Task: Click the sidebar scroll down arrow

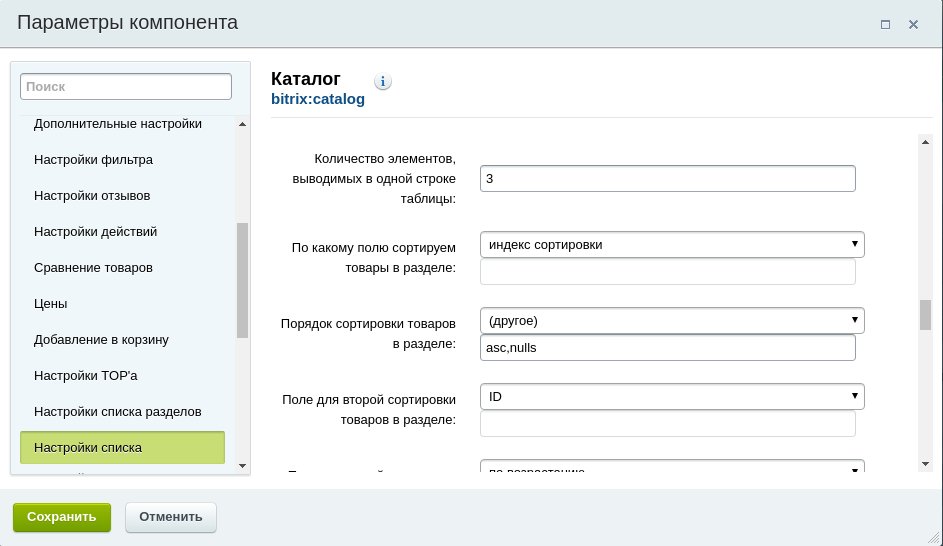Action: (242, 465)
